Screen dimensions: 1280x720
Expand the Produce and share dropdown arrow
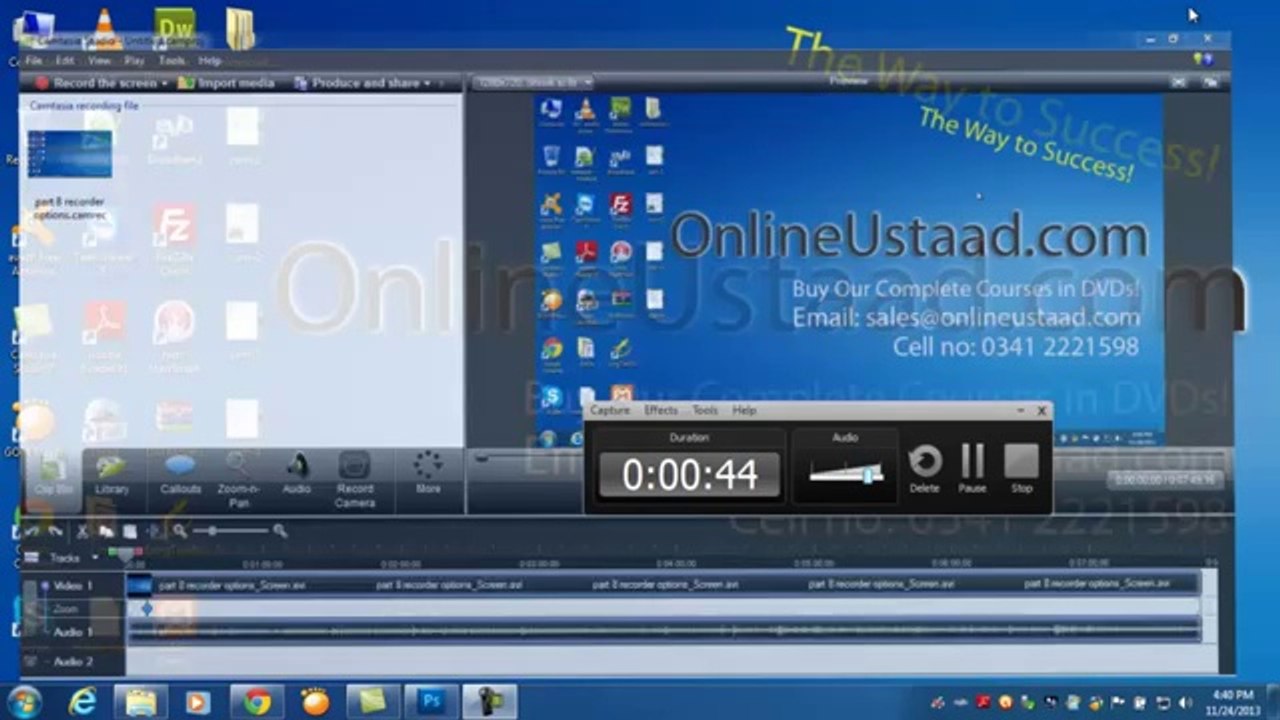428,83
